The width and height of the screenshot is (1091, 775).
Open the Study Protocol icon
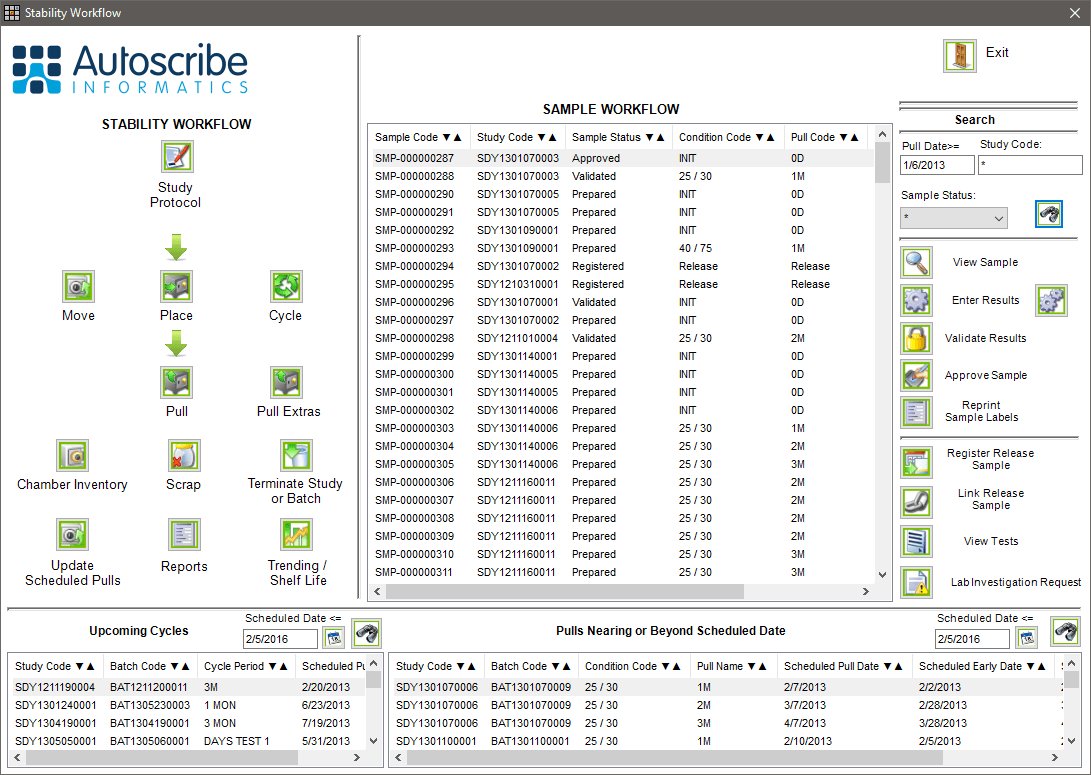coord(177,157)
